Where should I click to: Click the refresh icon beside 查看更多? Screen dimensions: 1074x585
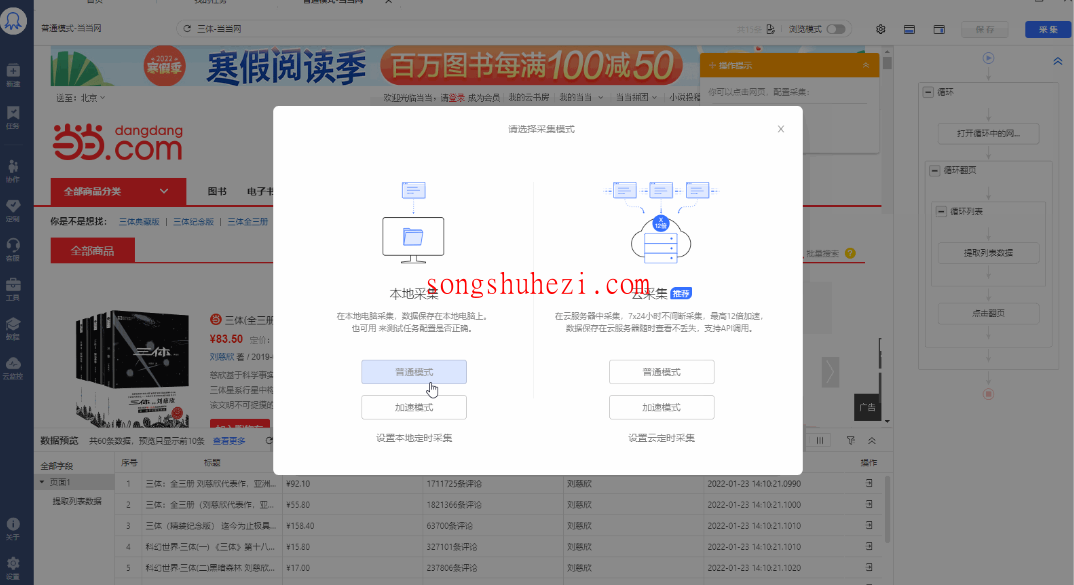[269, 440]
